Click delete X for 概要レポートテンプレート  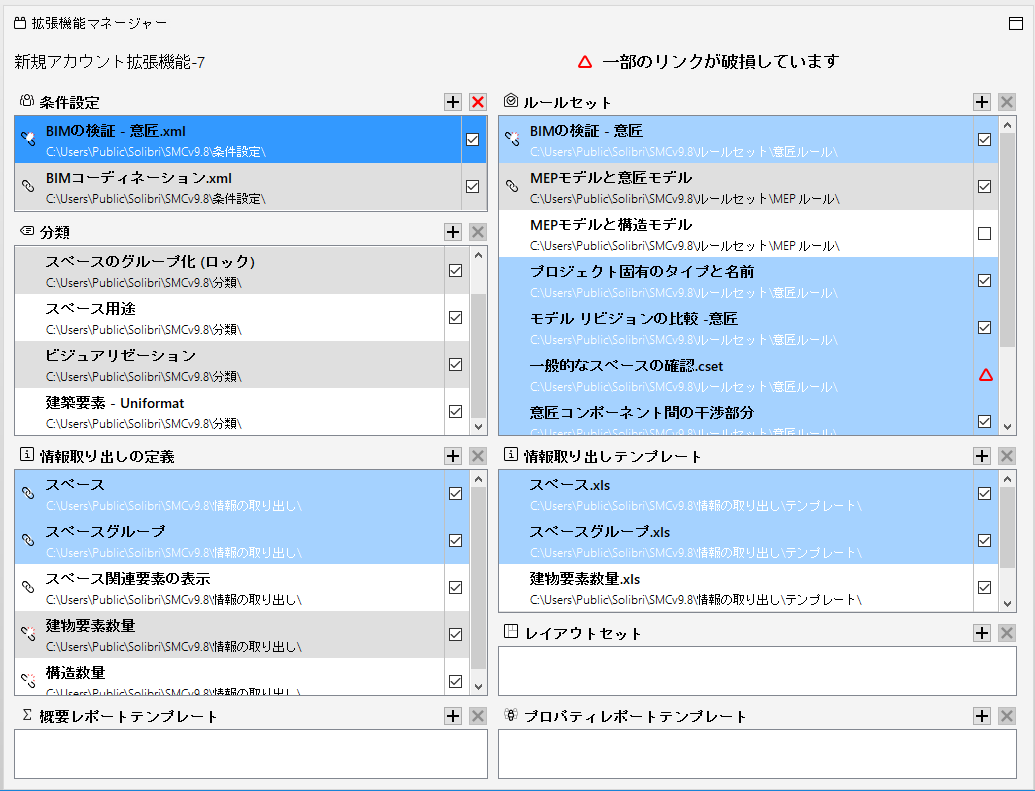click(478, 716)
